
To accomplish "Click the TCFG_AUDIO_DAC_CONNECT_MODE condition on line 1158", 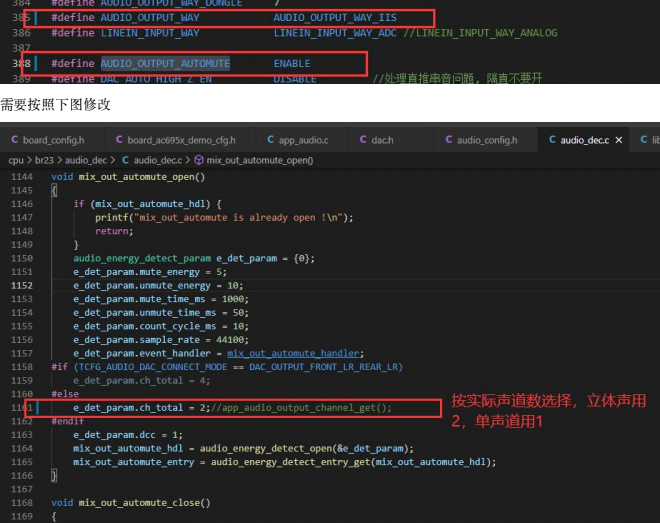I will click(x=238, y=367).
